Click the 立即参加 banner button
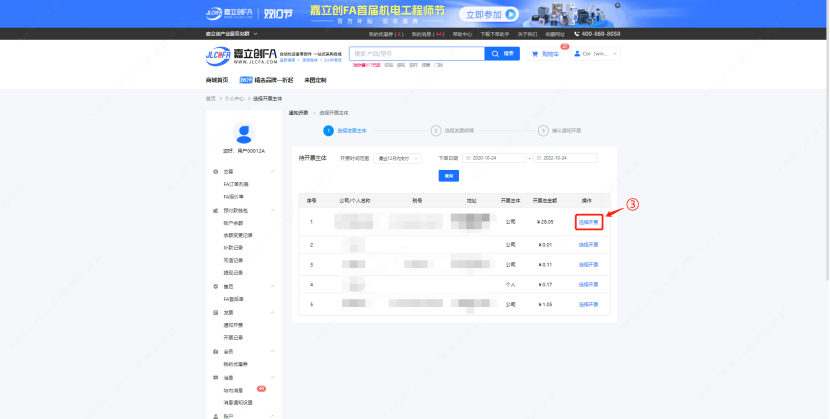The image size is (830, 419). tap(490, 15)
